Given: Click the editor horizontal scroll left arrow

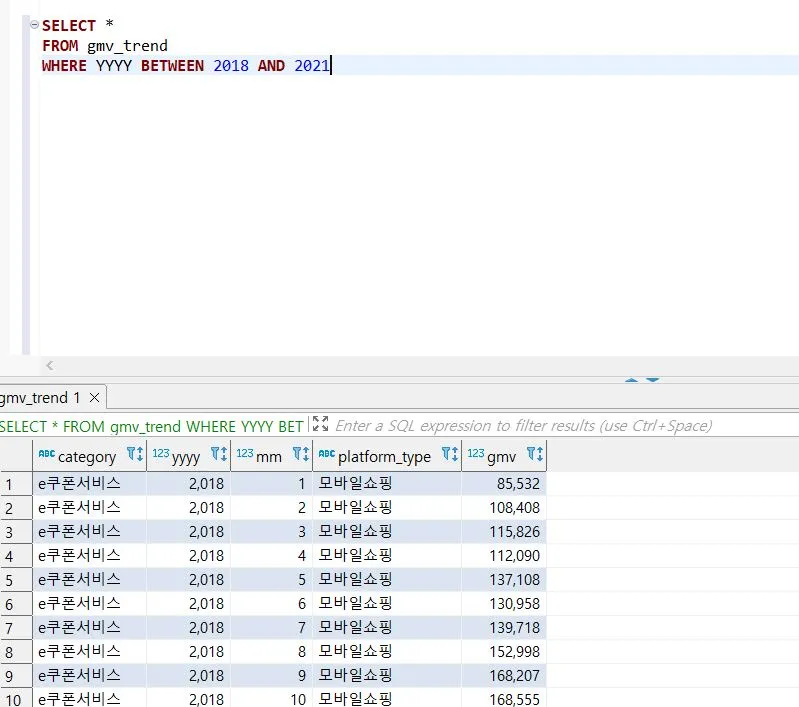Looking at the screenshot, I should pyautogui.click(x=49, y=365).
